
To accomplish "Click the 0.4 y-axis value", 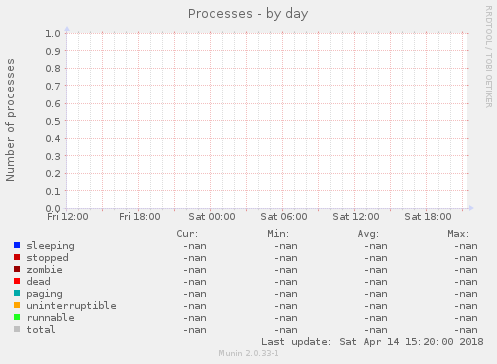I will coord(53,138).
